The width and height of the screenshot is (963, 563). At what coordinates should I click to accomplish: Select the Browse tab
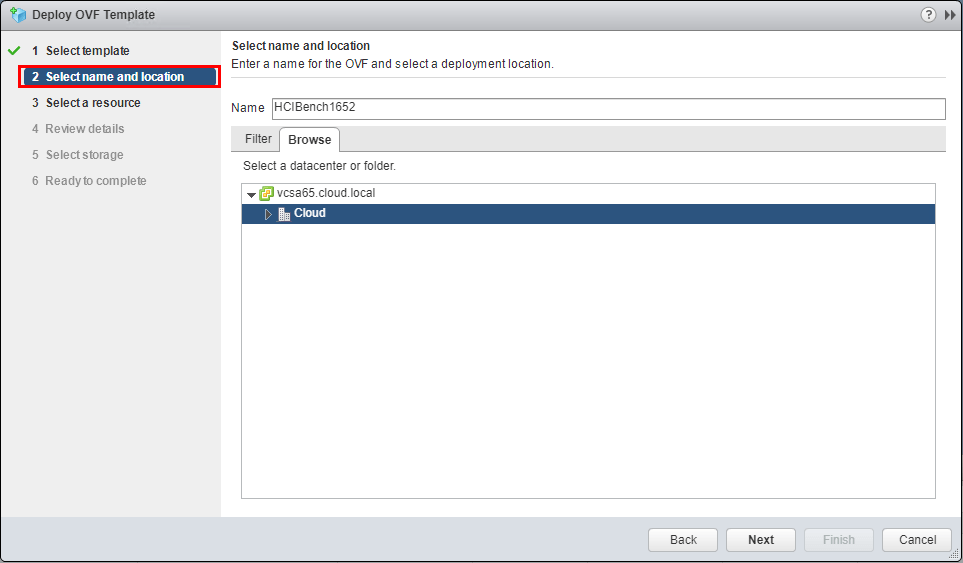[x=309, y=140]
